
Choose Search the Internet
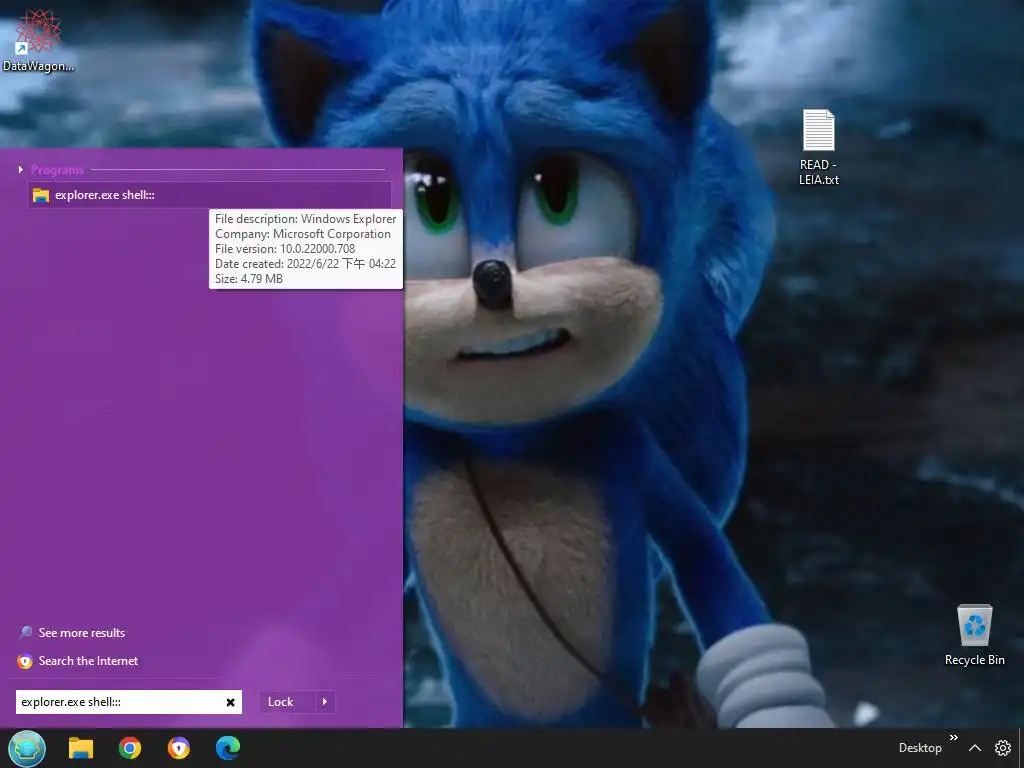pyautogui.click(x=88, y=661)
